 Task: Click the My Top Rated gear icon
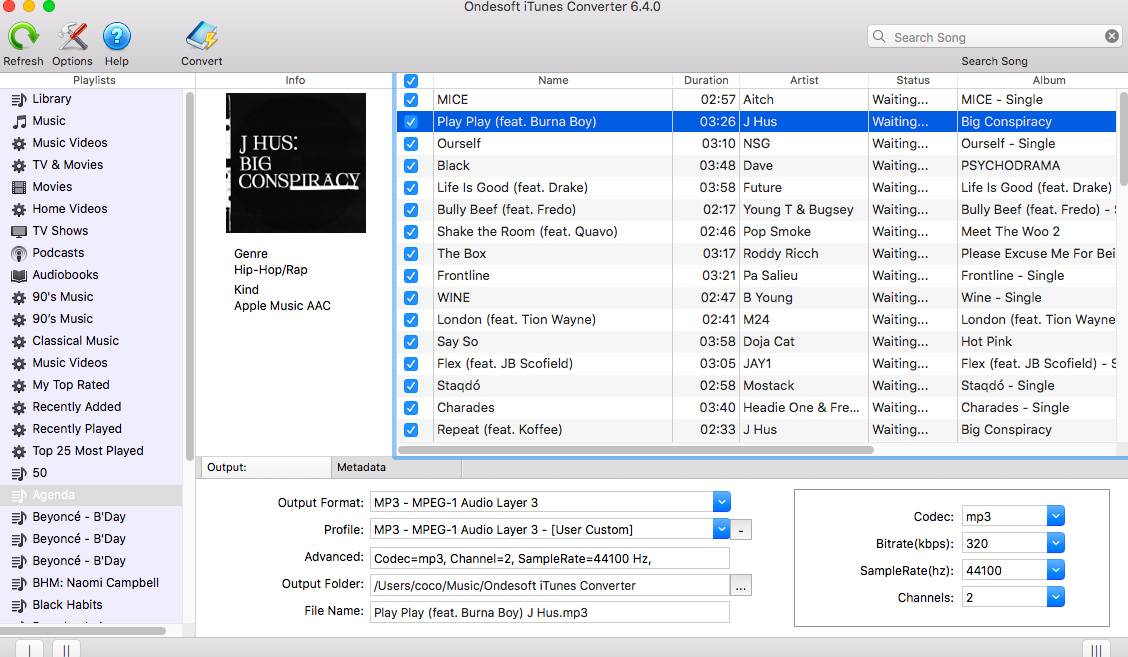pos(19,385)
